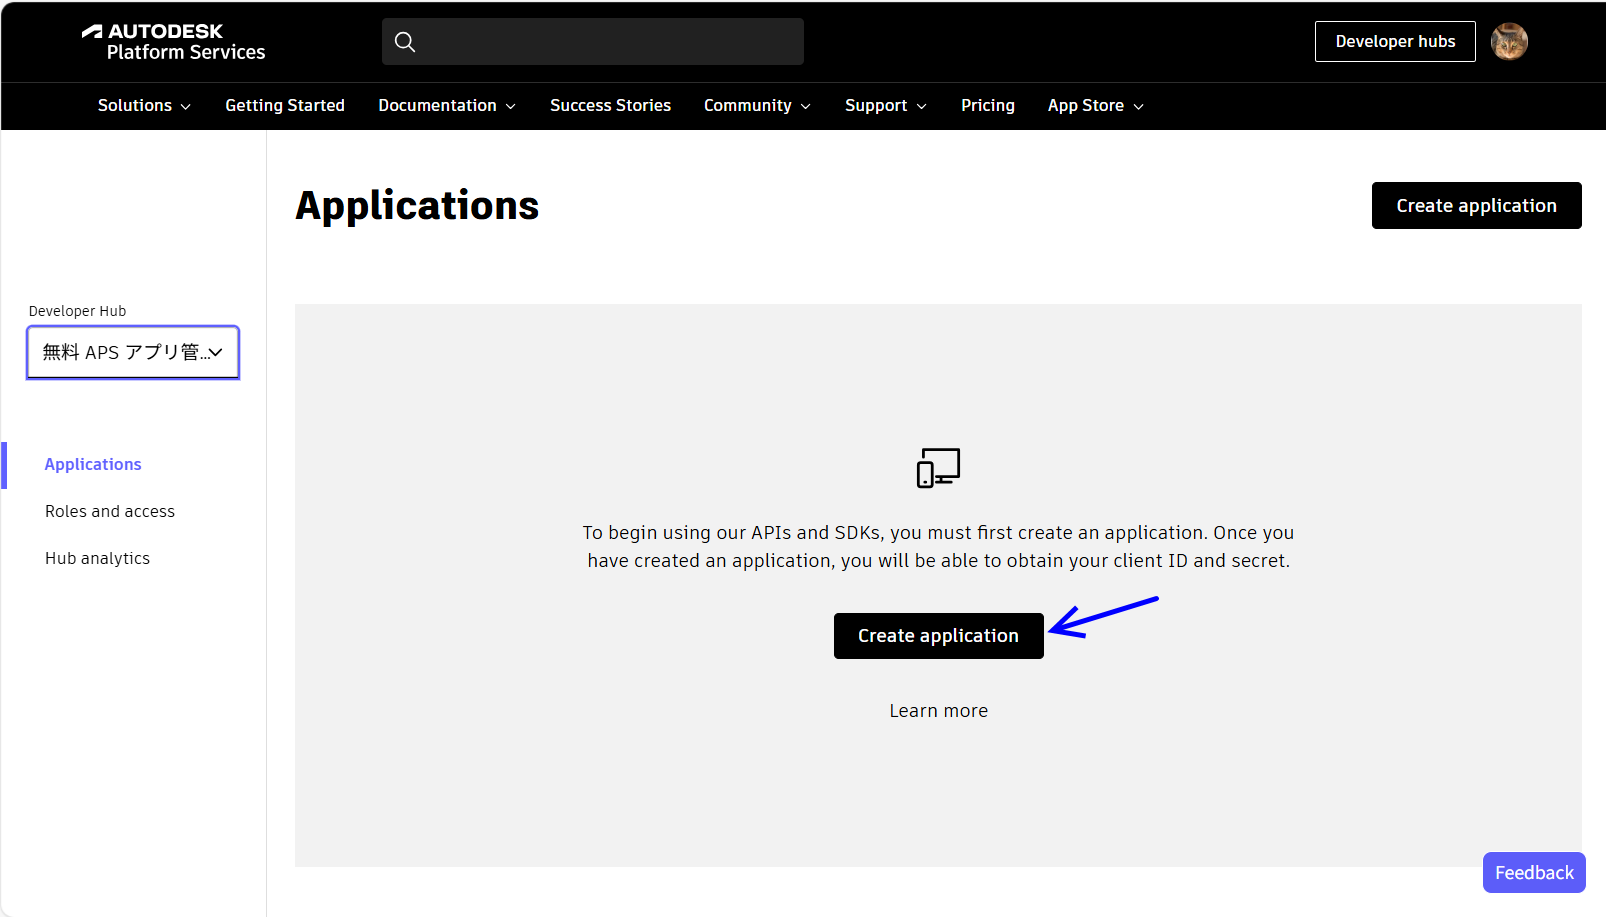Screen dimensions: 1606x917
Task: Go to Getting Started page
Action: (x=285, y=106)
